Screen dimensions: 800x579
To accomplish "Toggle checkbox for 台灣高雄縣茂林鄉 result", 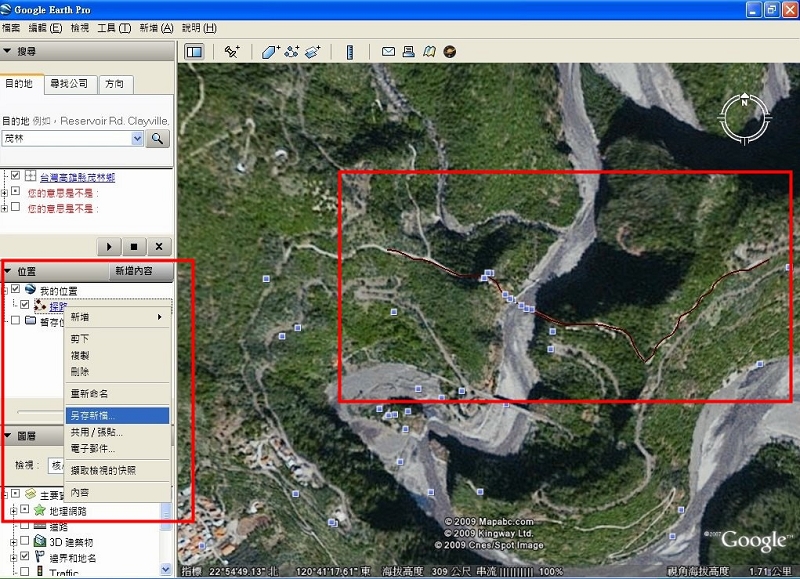I will [16, 177].
